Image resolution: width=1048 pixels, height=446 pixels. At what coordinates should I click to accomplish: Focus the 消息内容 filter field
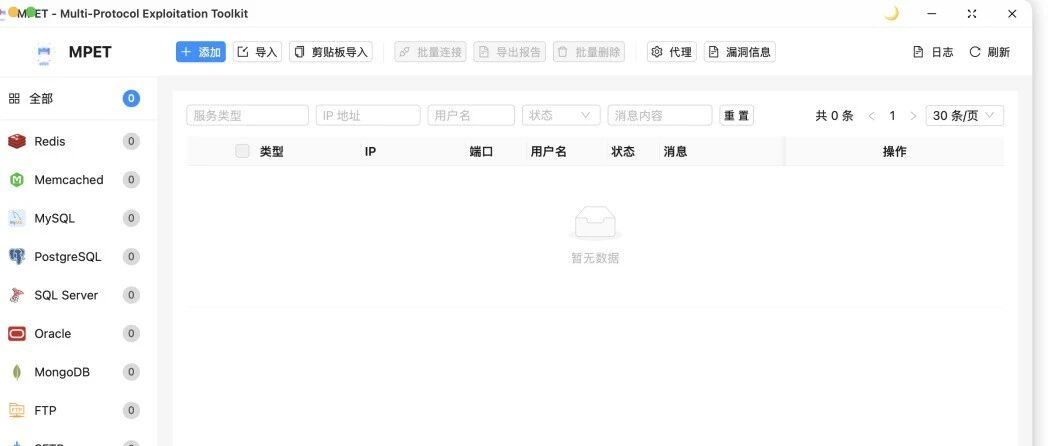tap(660, 115)
